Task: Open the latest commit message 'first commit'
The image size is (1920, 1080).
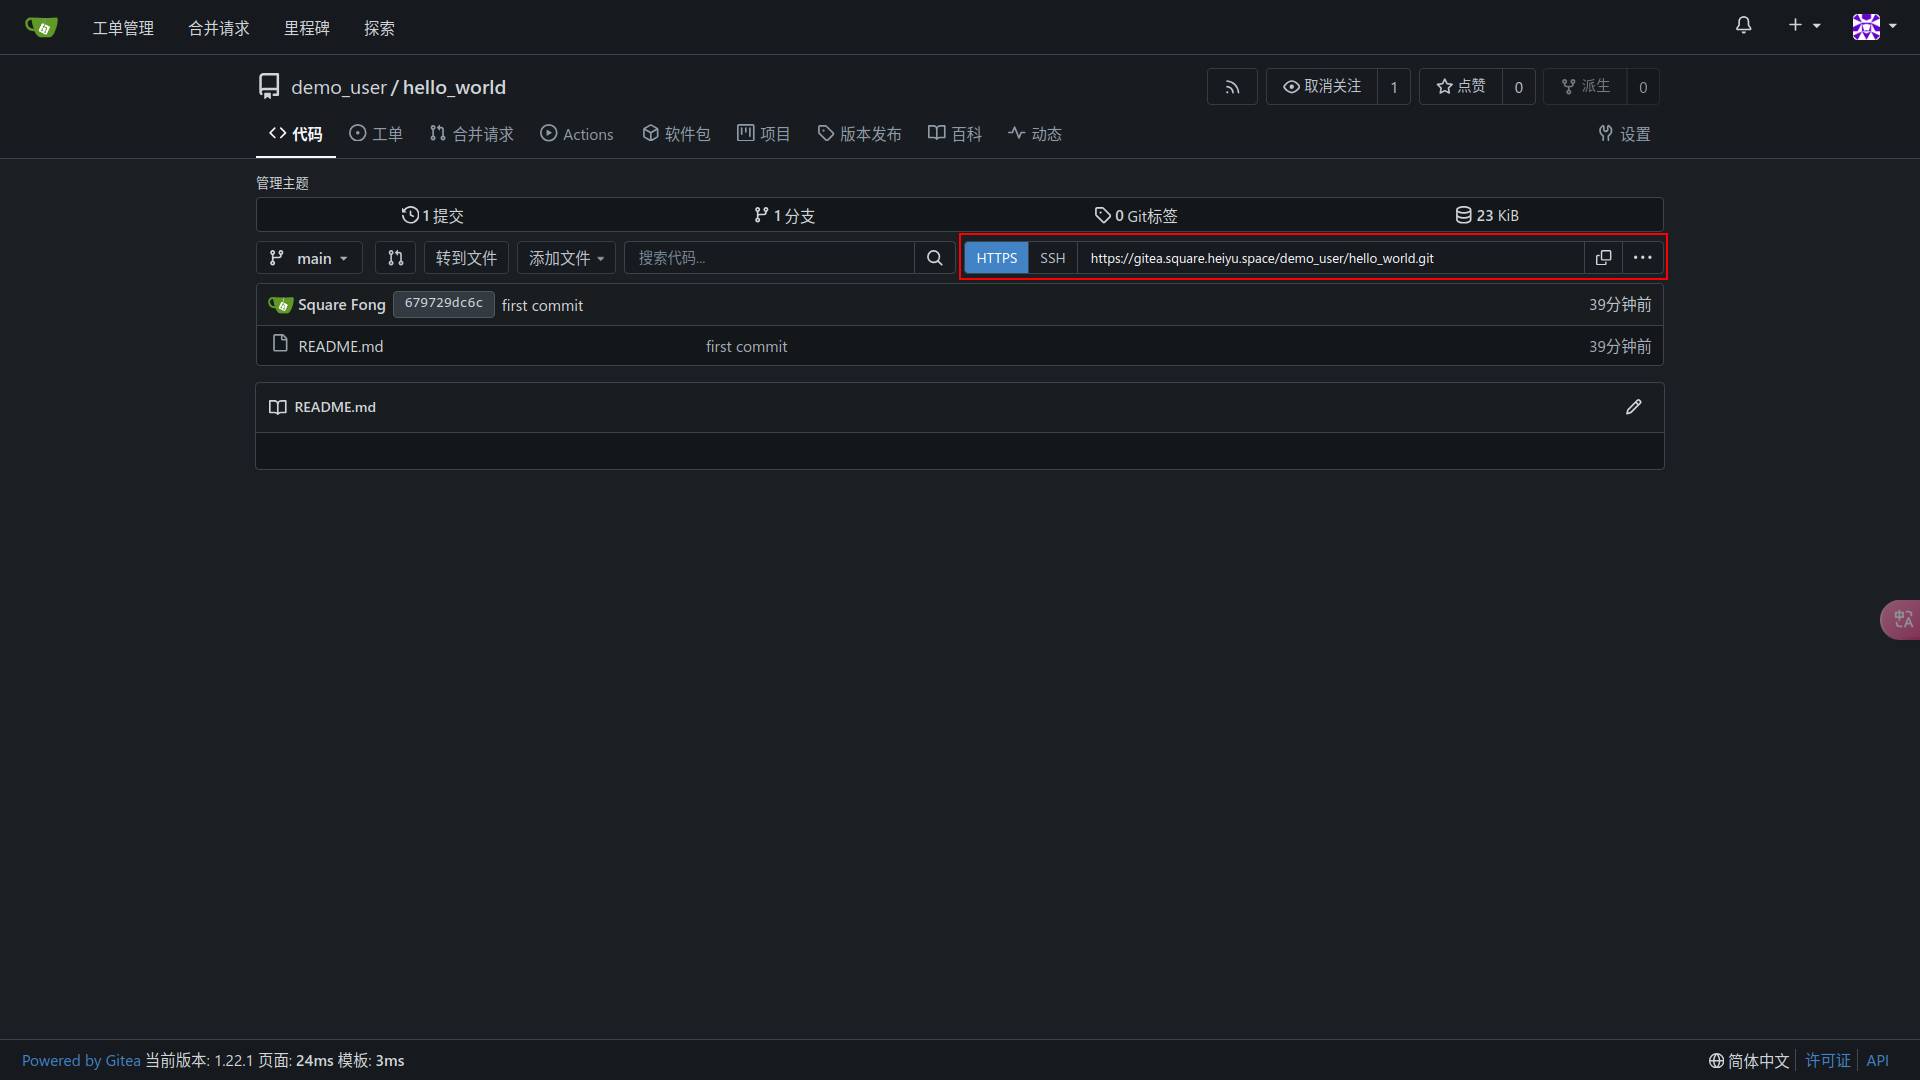Action: [x=542, y=306]
